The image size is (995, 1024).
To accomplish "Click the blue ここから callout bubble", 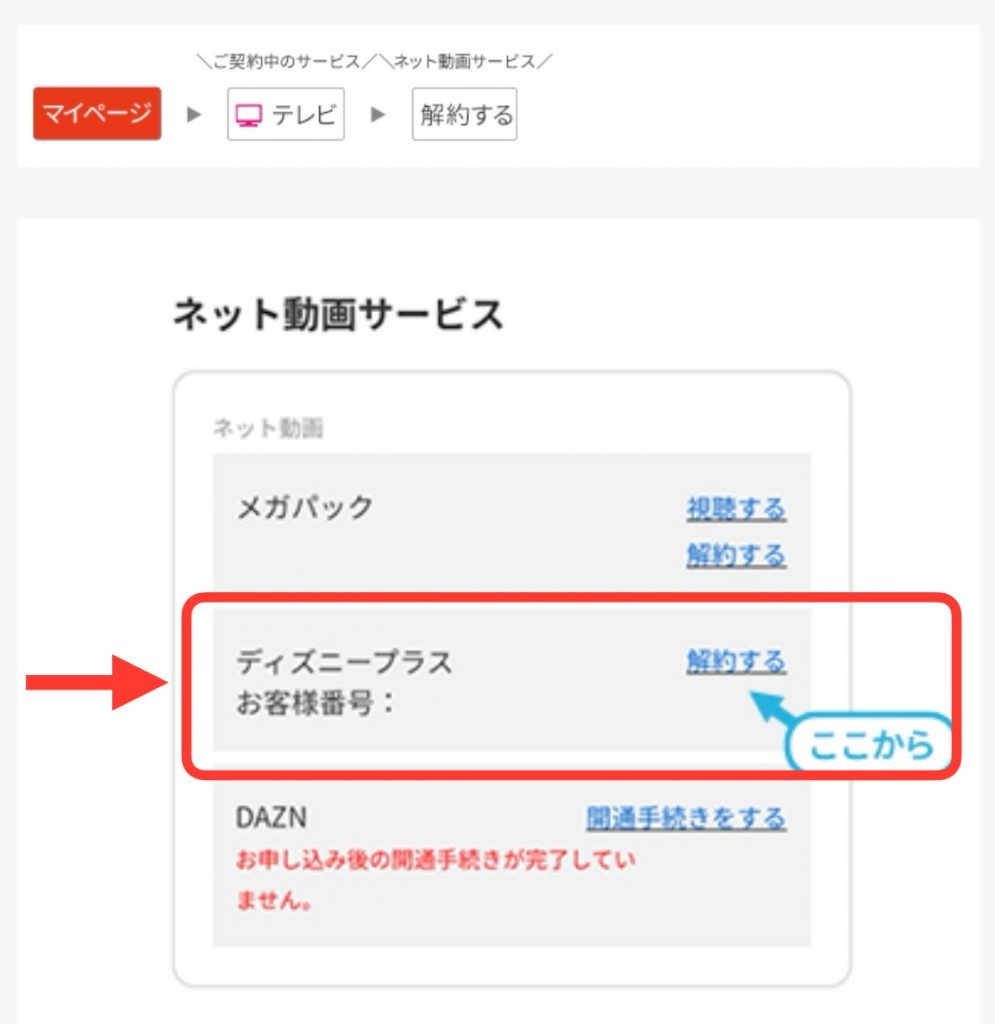I will coord(869,744).
